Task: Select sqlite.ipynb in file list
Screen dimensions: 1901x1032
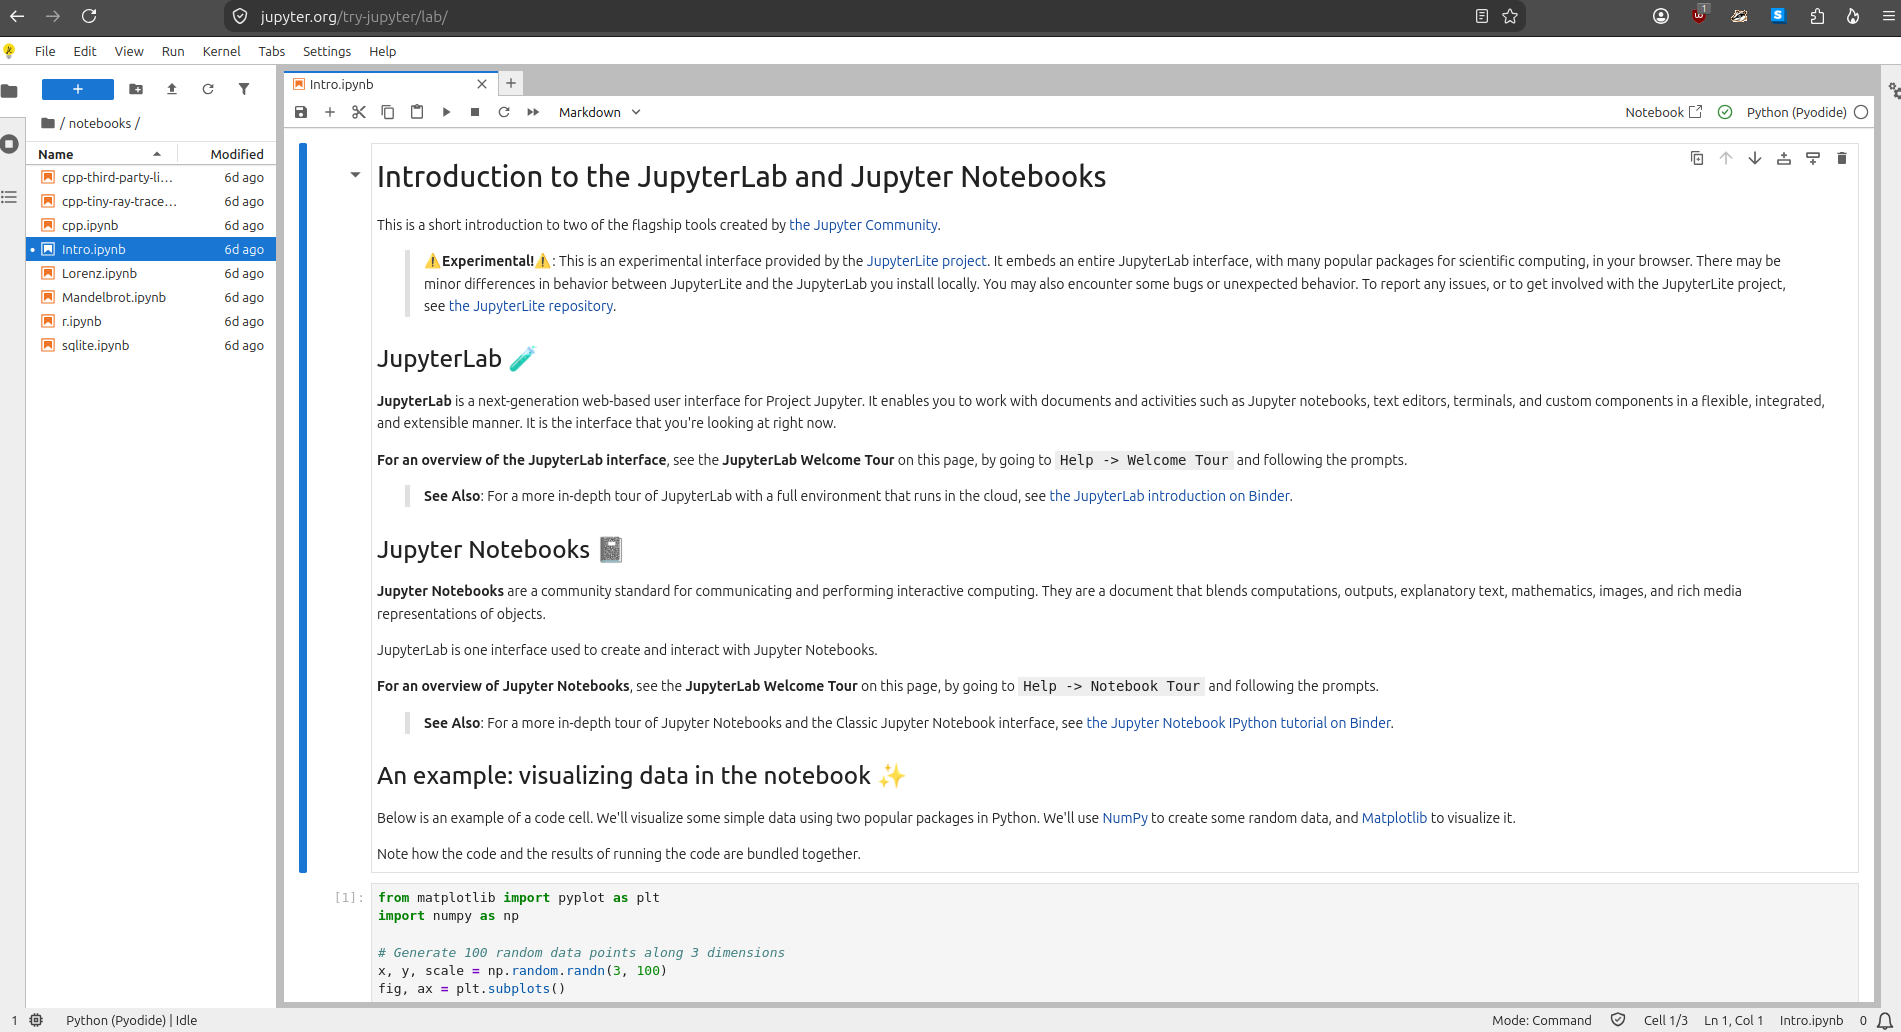Action: point(151,345)
